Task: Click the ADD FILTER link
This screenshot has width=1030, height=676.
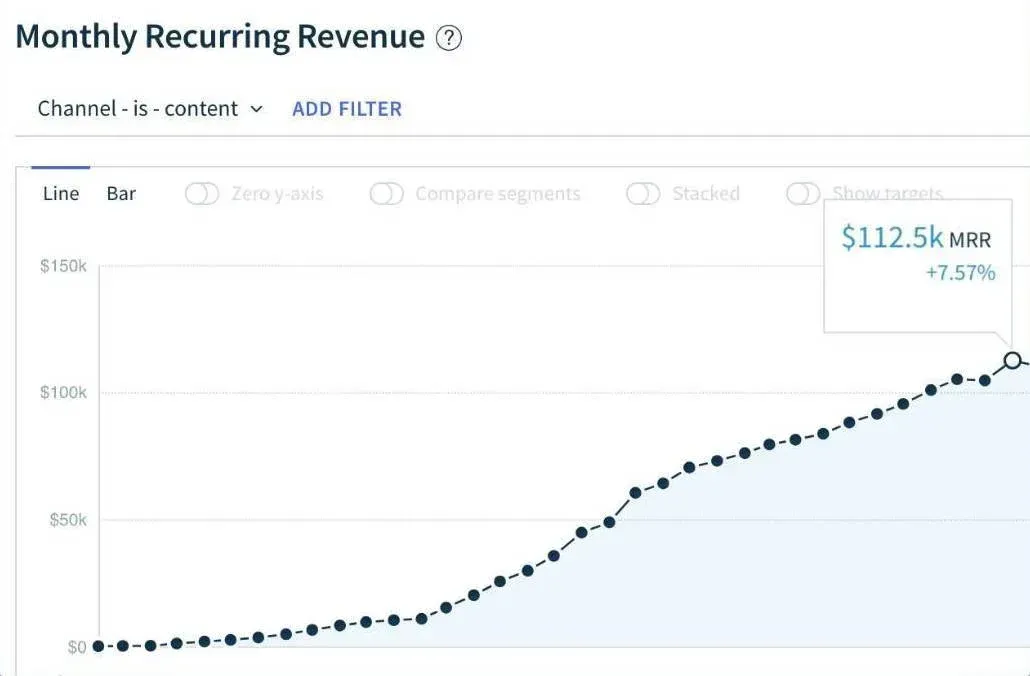Action: [x=347, y=109]
